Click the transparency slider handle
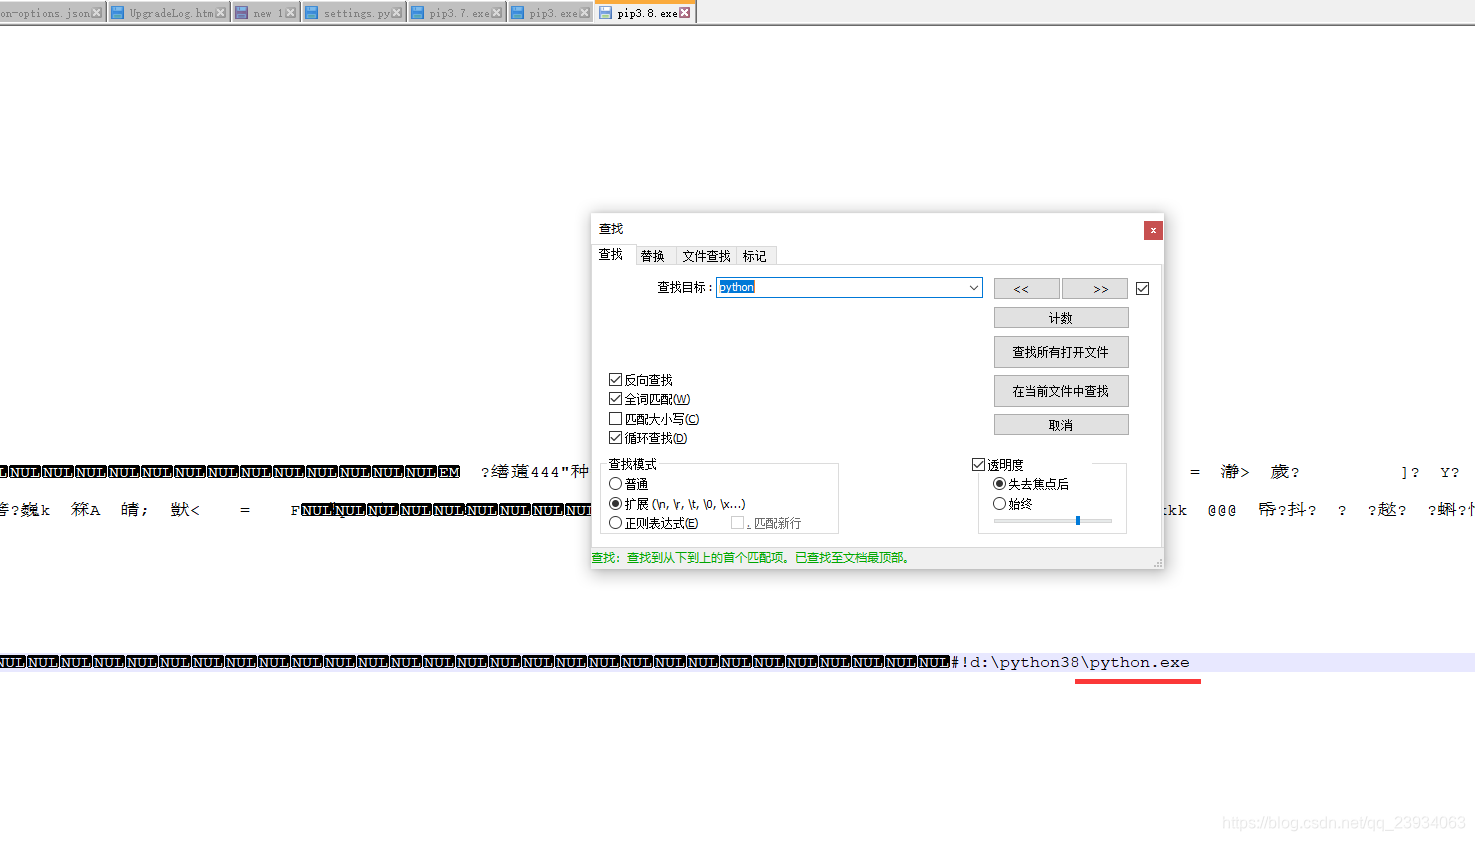The image size is (1475, 841). (1078, 520)
